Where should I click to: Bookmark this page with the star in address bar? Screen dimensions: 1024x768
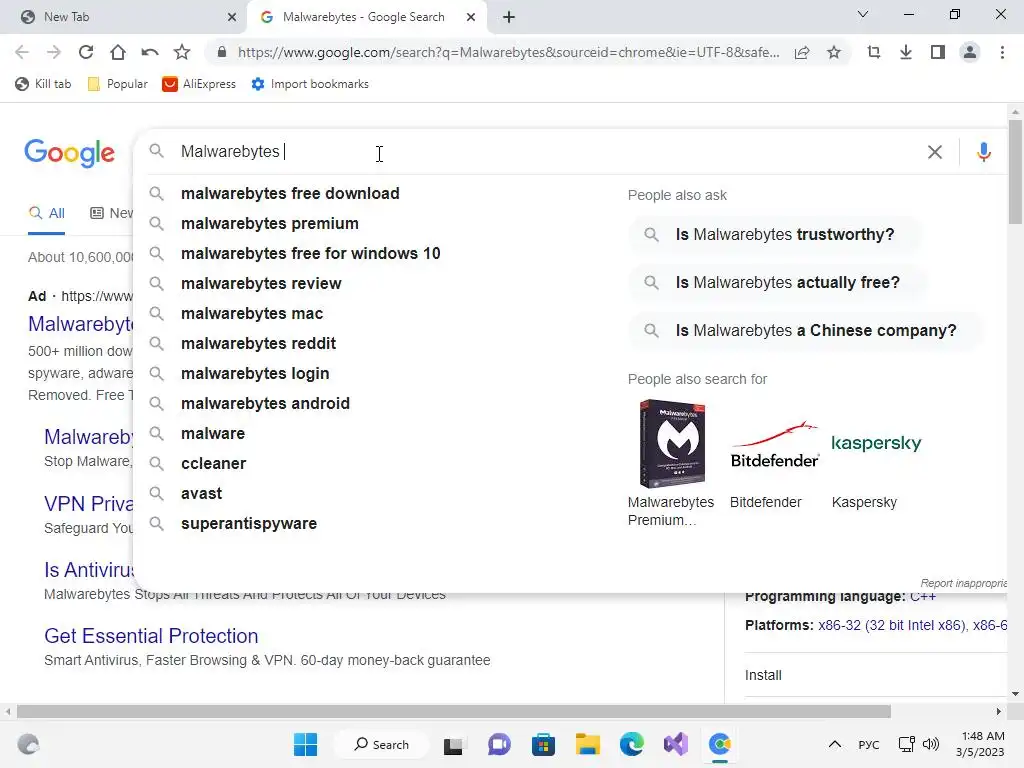(x=834, y=52)
